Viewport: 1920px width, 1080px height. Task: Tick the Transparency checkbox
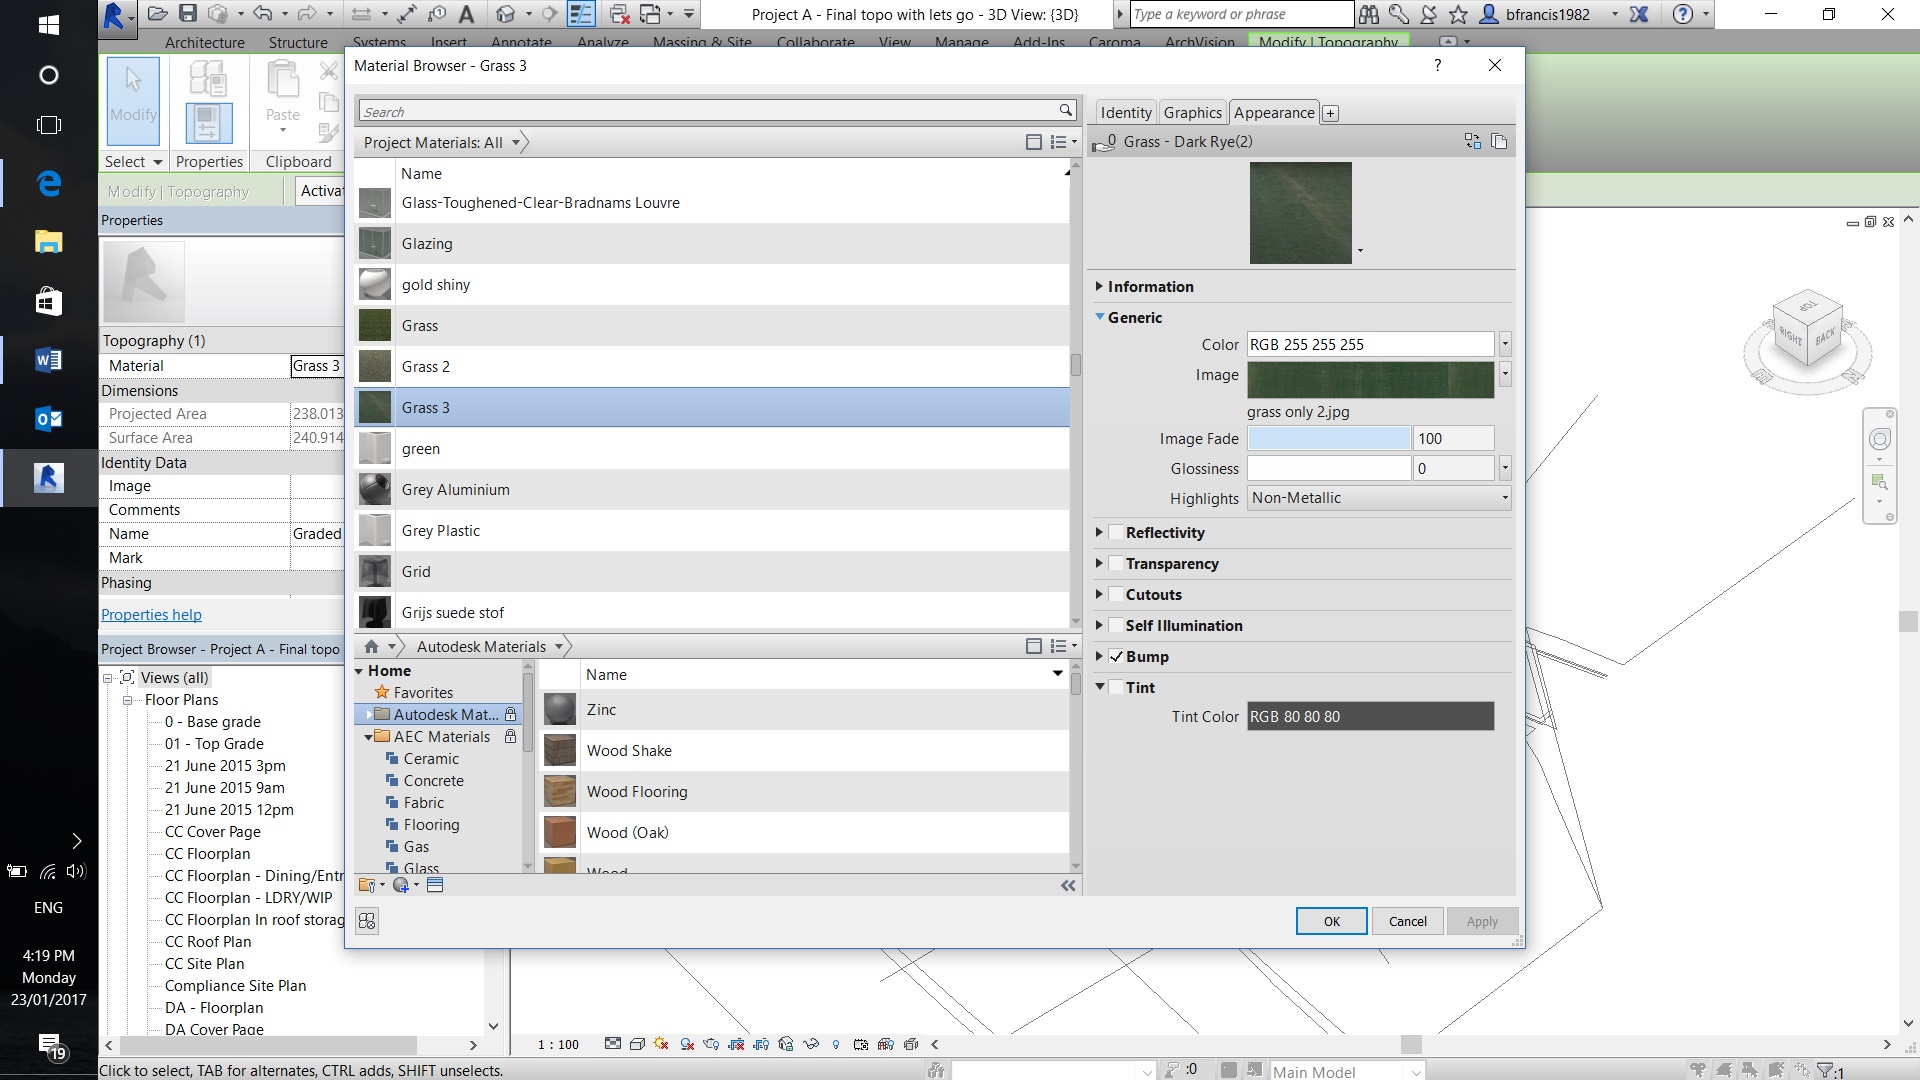click(1115, 564)
